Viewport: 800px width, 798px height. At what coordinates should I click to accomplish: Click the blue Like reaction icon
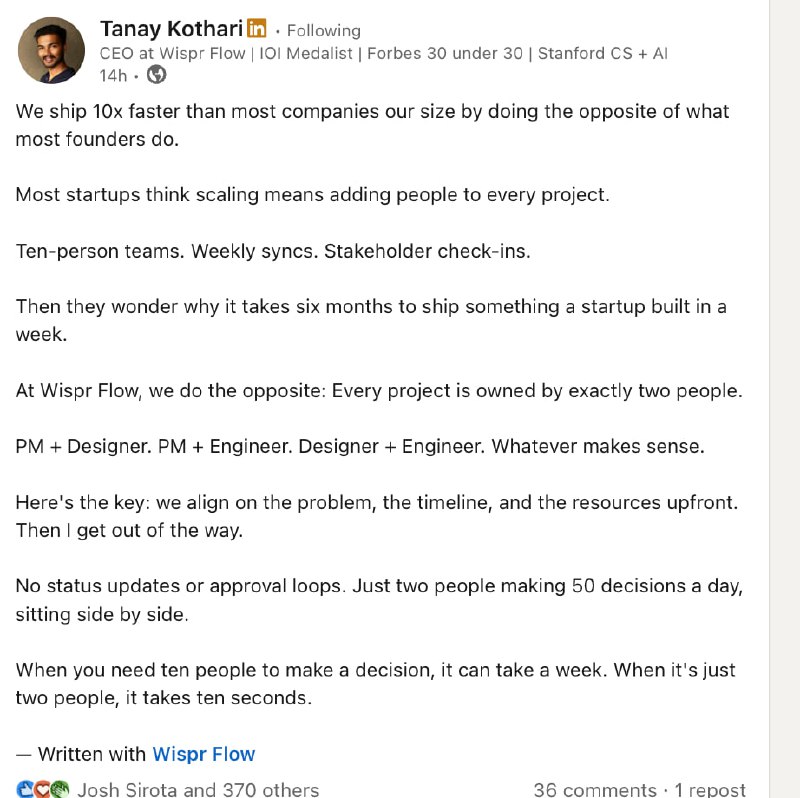point(25,789)
